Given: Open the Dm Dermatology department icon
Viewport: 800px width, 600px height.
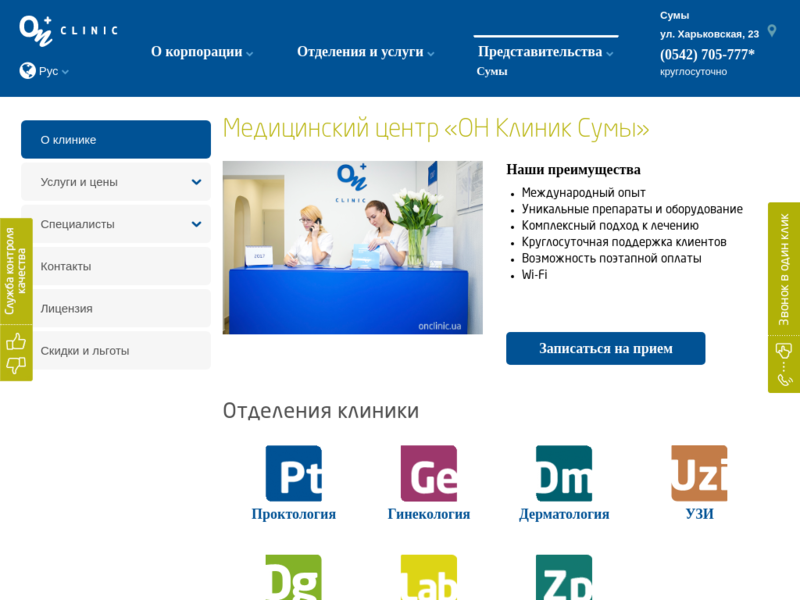Looking at the screenshot, I should 564,473.
